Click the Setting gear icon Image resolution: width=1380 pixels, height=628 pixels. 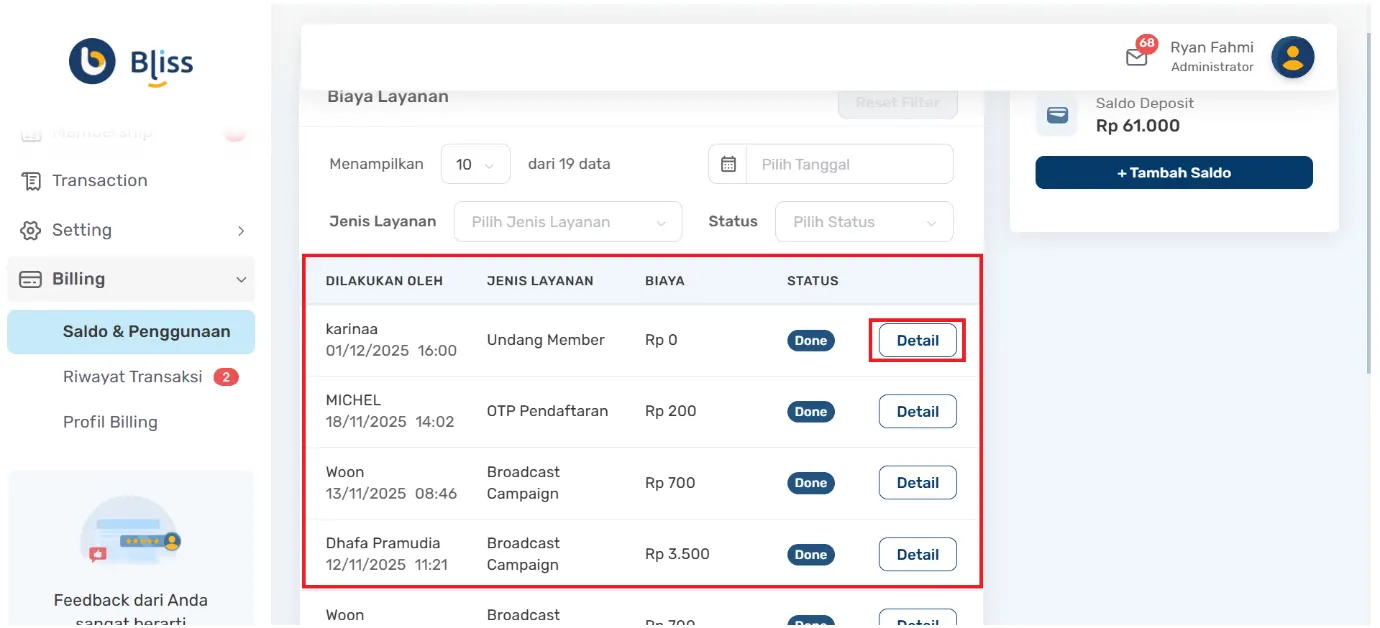pos(31,230)
